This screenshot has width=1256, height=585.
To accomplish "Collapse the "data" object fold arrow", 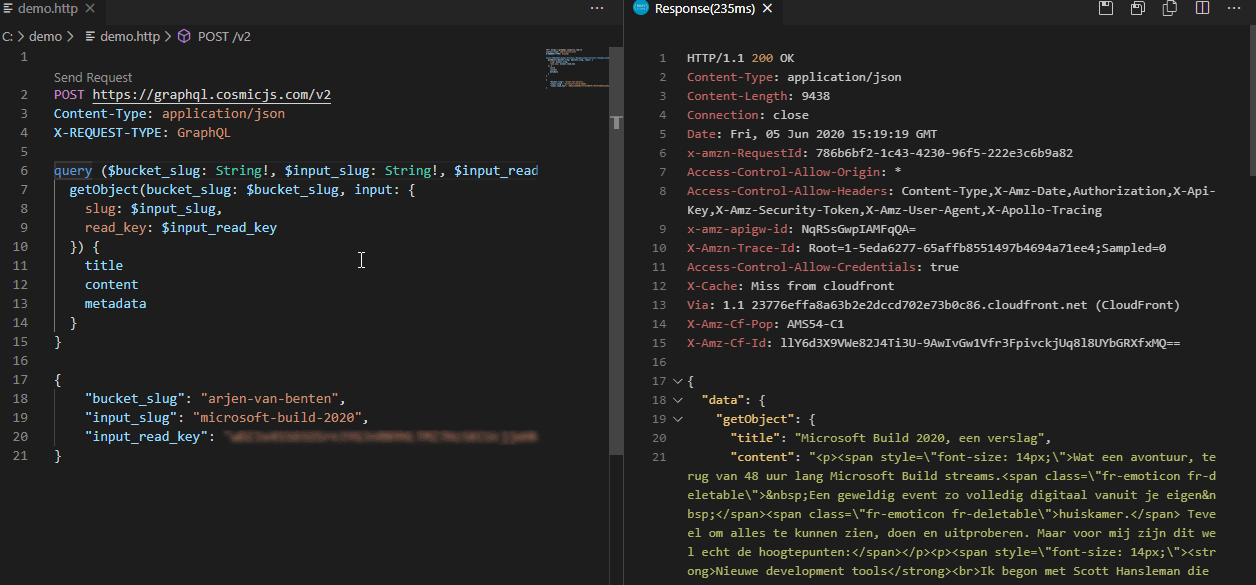I will (x=678, y=400).
